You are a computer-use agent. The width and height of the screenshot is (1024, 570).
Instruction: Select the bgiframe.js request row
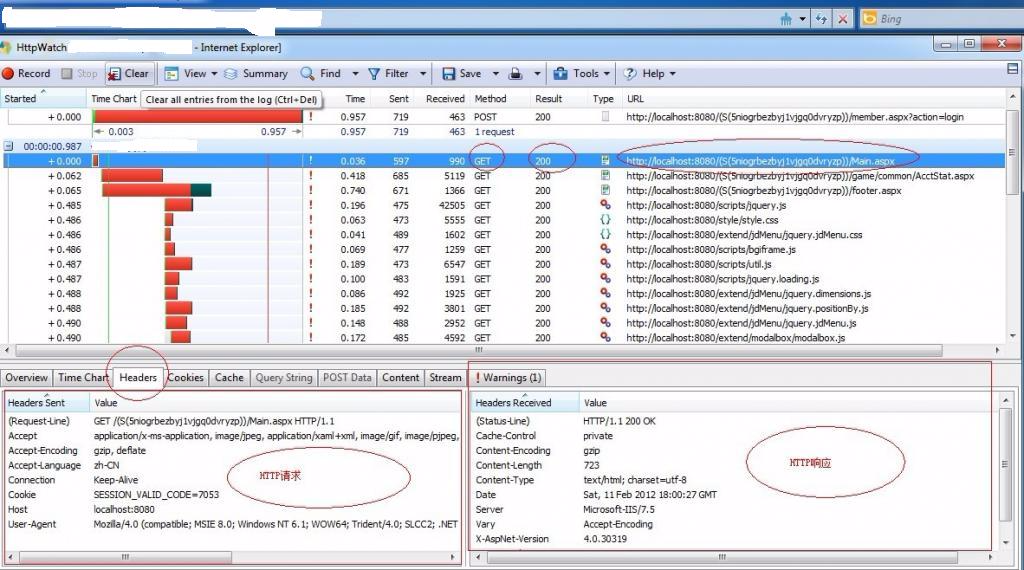click(x=503, y=249)
